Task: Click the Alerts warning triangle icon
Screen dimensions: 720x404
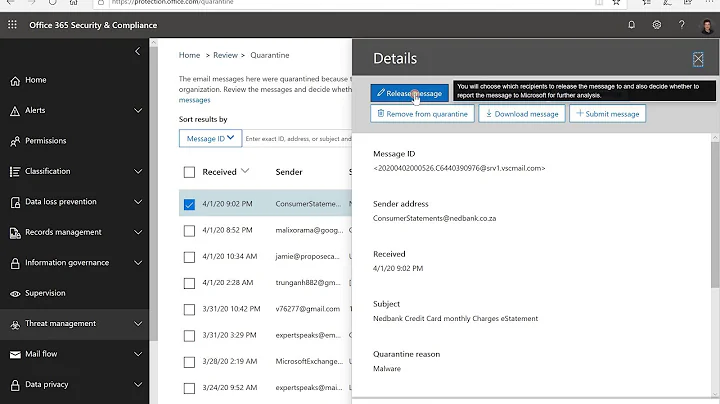Action: pos(15,111)
